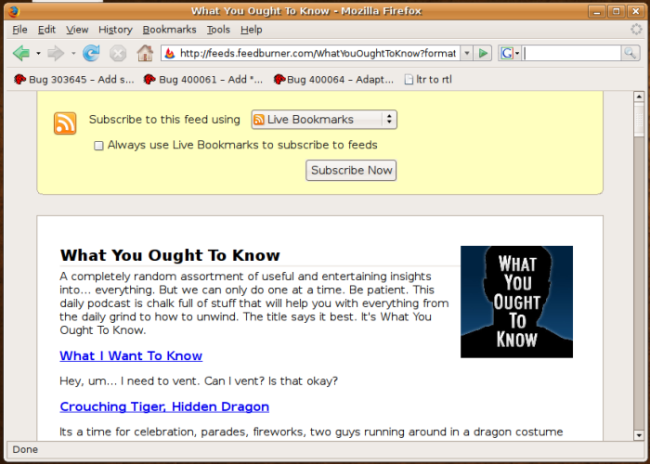Open the Live Bookmarks subscribe dropdown
This screenshot has width=650, height=464.
pos(324,119)
